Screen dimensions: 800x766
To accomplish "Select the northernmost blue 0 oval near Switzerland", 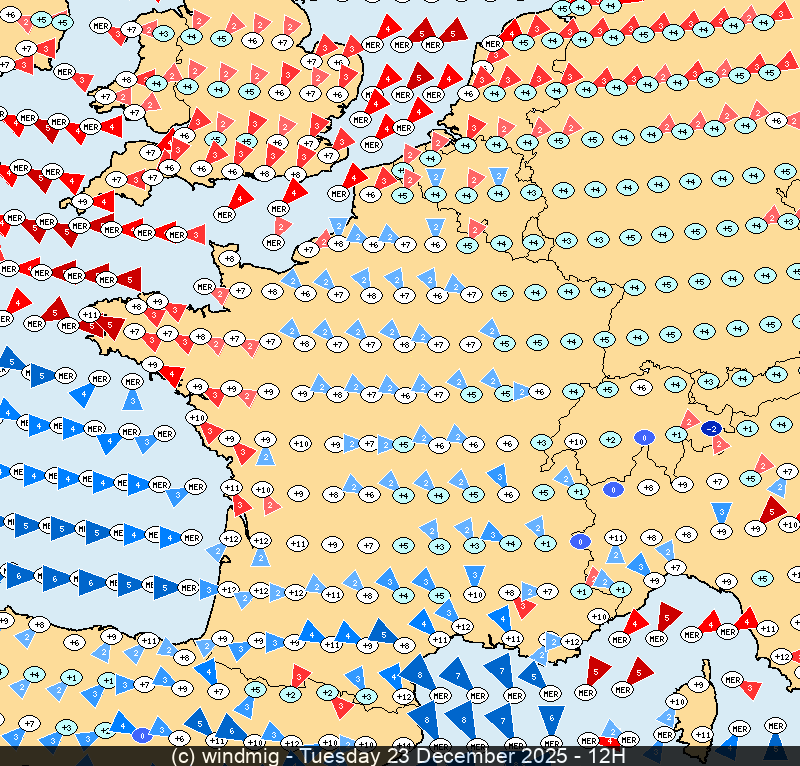I will click(x=644, y=437).
